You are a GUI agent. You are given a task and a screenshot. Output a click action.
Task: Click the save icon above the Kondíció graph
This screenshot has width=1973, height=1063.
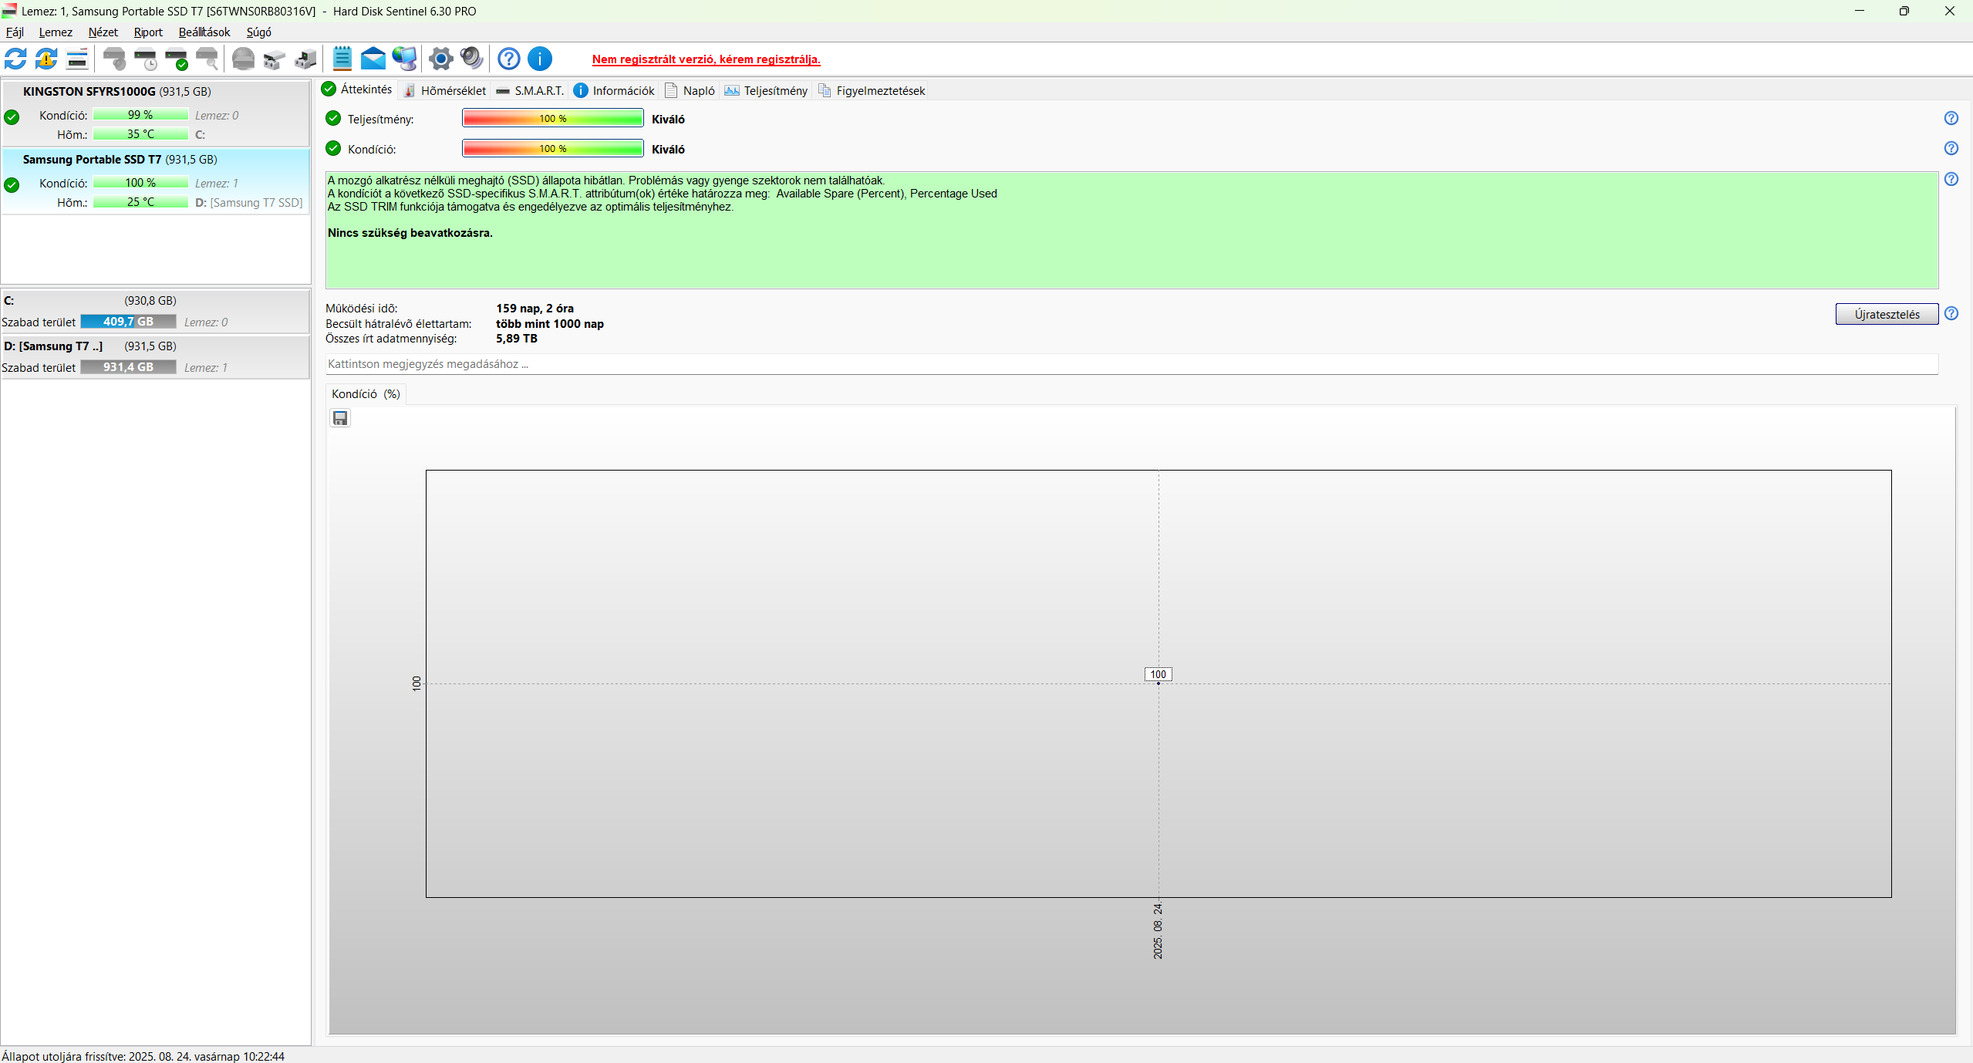(x=340, y=418)
